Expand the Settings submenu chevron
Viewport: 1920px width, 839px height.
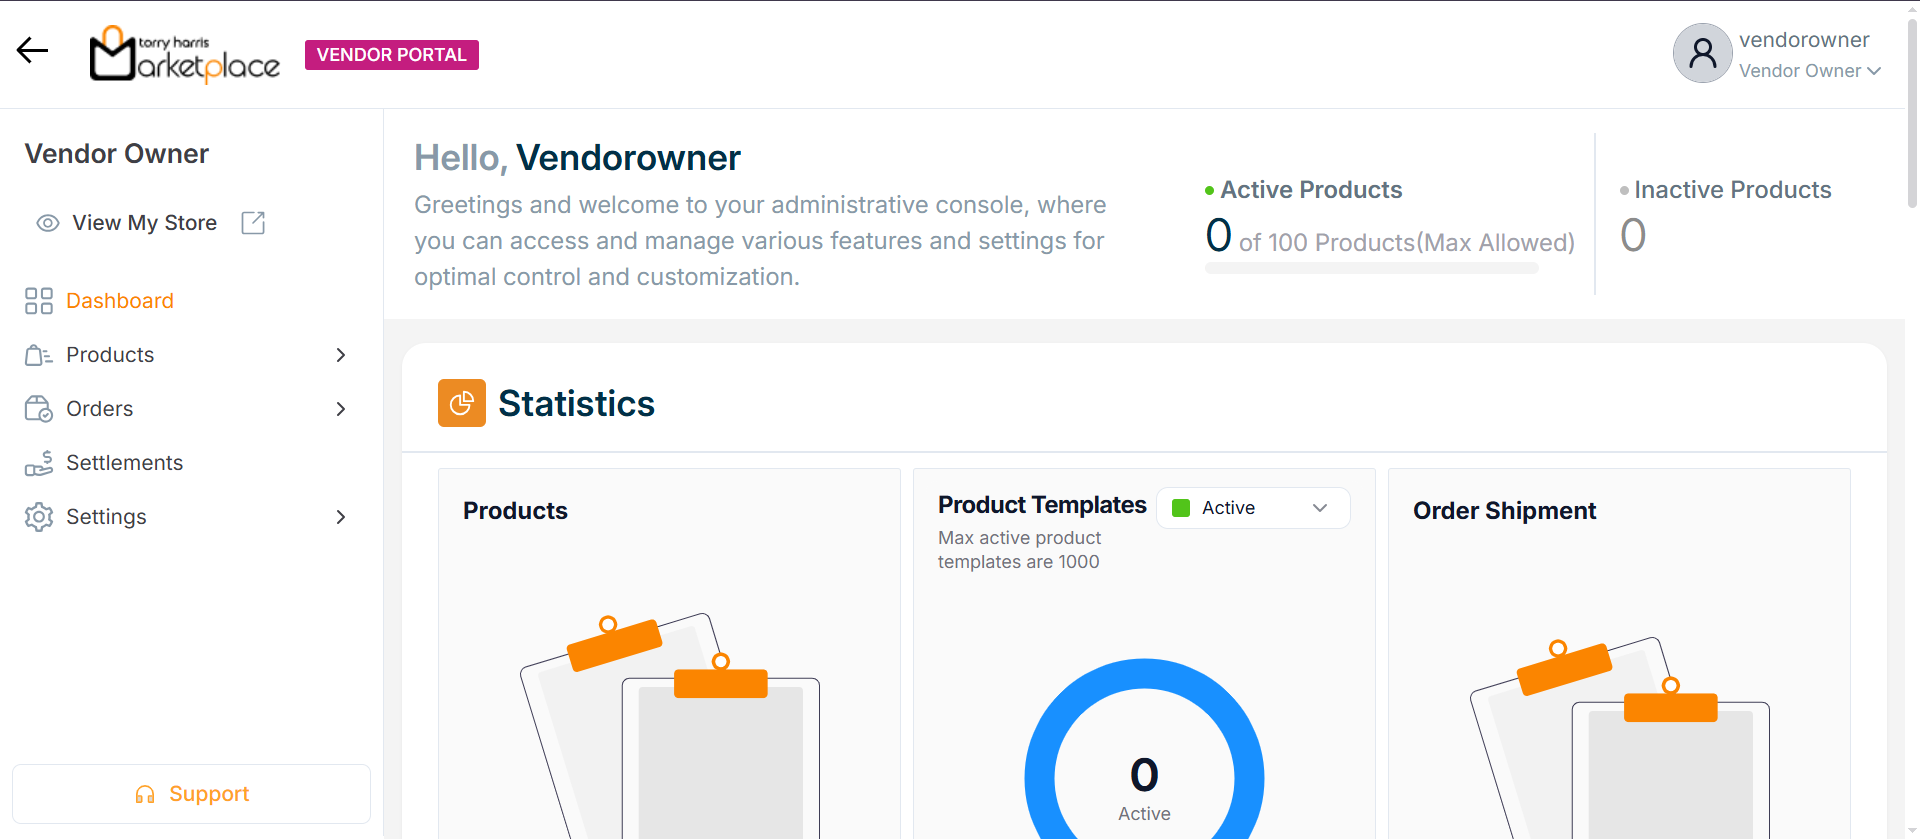(x=341, y=517)
